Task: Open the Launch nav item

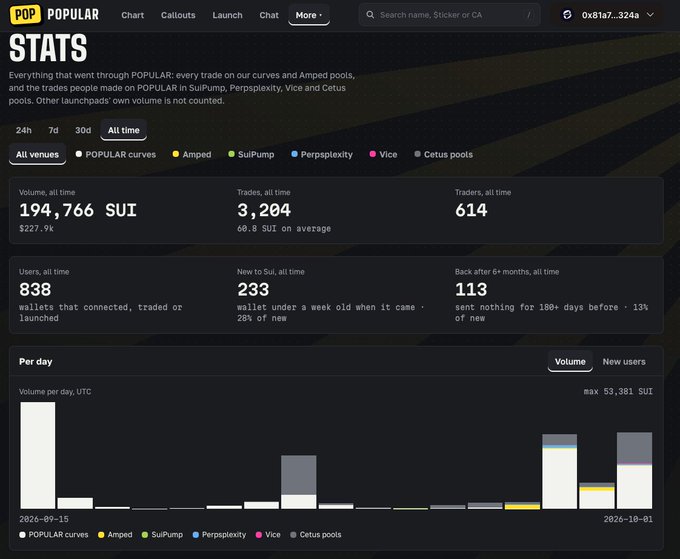Action: 227,15
